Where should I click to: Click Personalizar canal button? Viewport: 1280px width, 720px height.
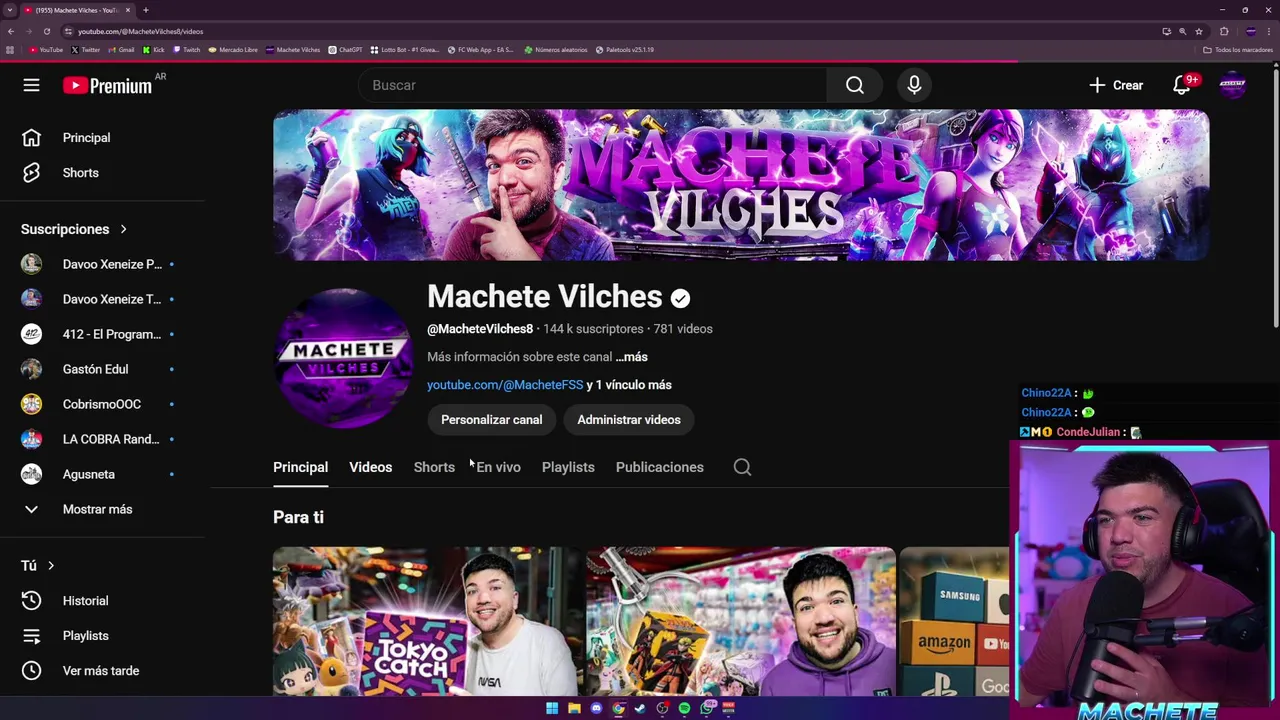point(491,420)
